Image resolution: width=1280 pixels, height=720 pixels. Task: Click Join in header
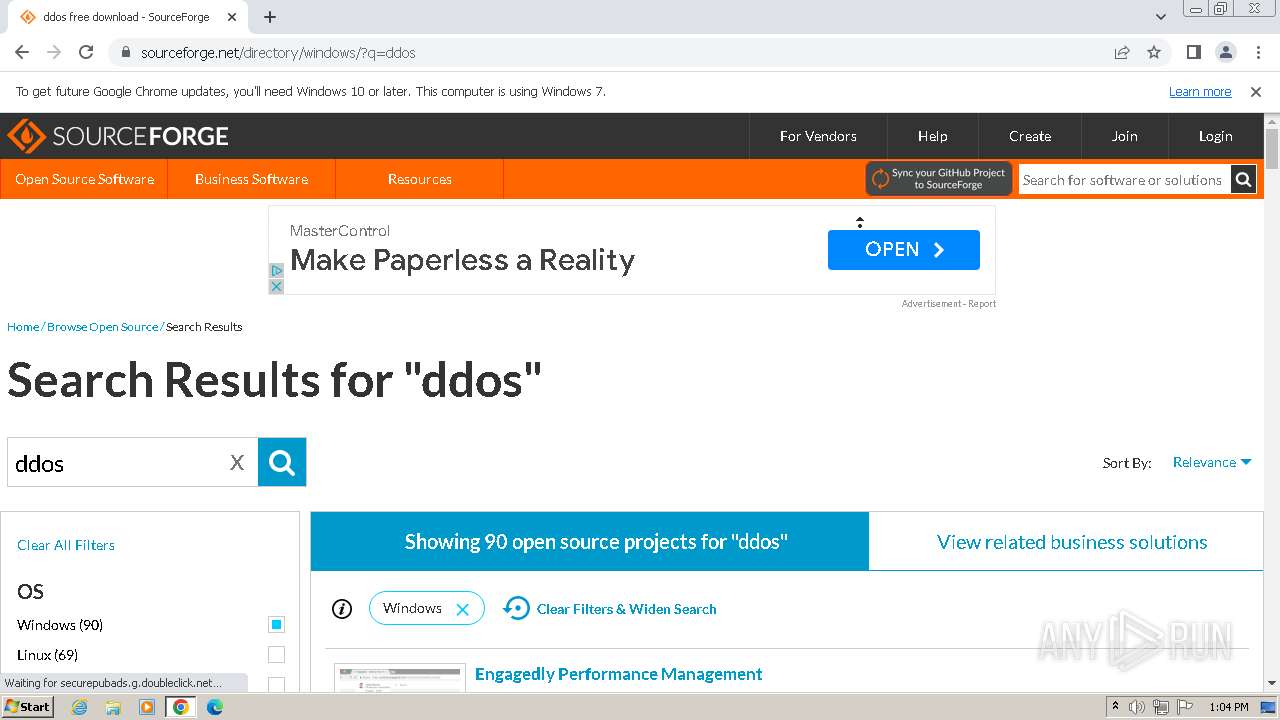(1124, 136)
